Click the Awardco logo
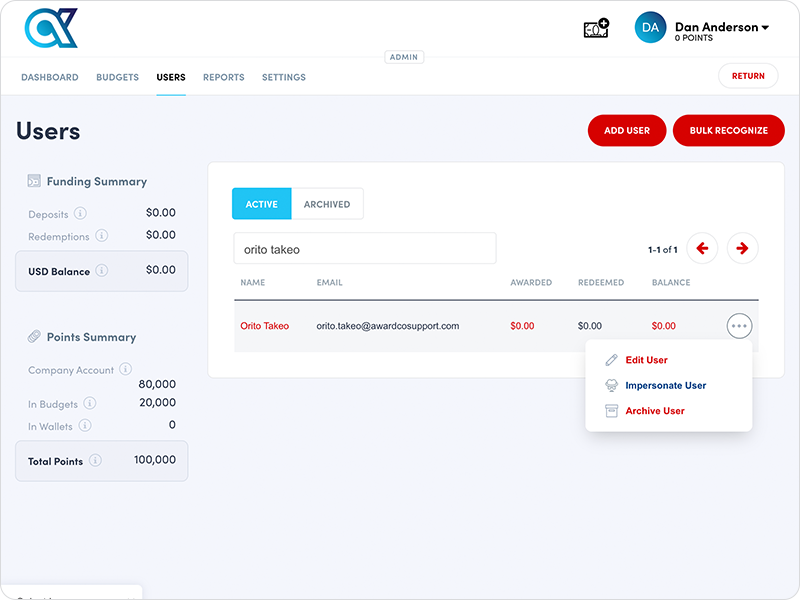This screenshot has width=800, height=600. (x=51, y=28)
